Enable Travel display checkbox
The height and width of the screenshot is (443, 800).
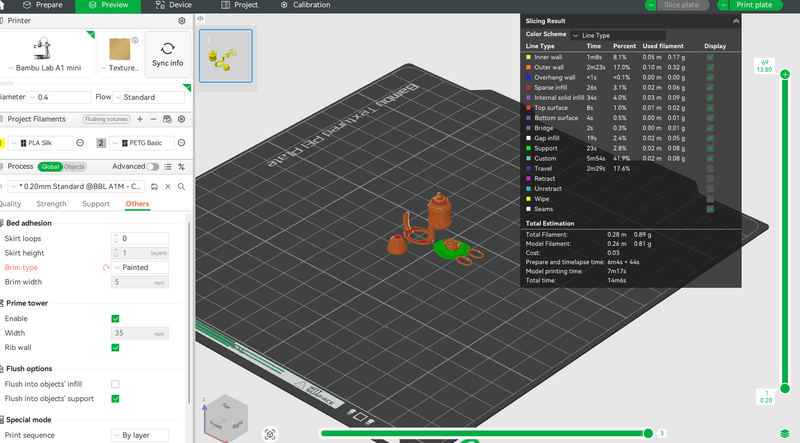coord(710,168)
